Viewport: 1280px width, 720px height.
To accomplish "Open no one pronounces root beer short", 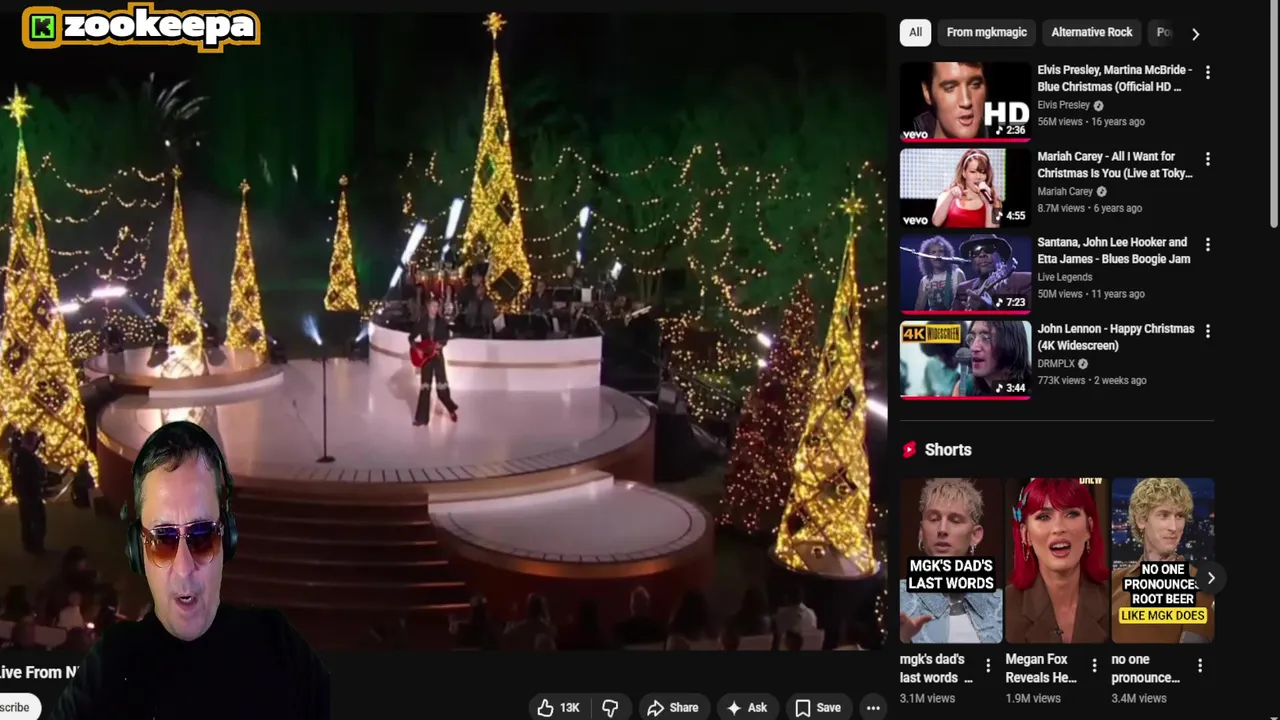I will (1163, 560).
